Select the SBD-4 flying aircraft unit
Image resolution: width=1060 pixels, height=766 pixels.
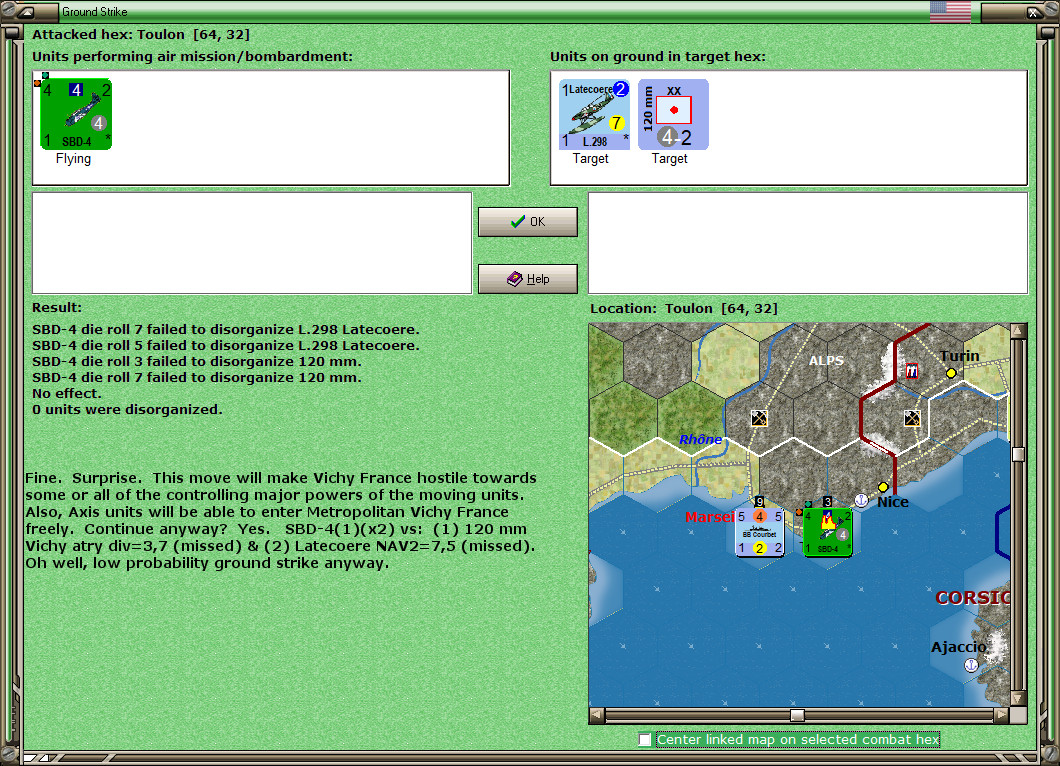pyautogui.click(x=76, y=114)
